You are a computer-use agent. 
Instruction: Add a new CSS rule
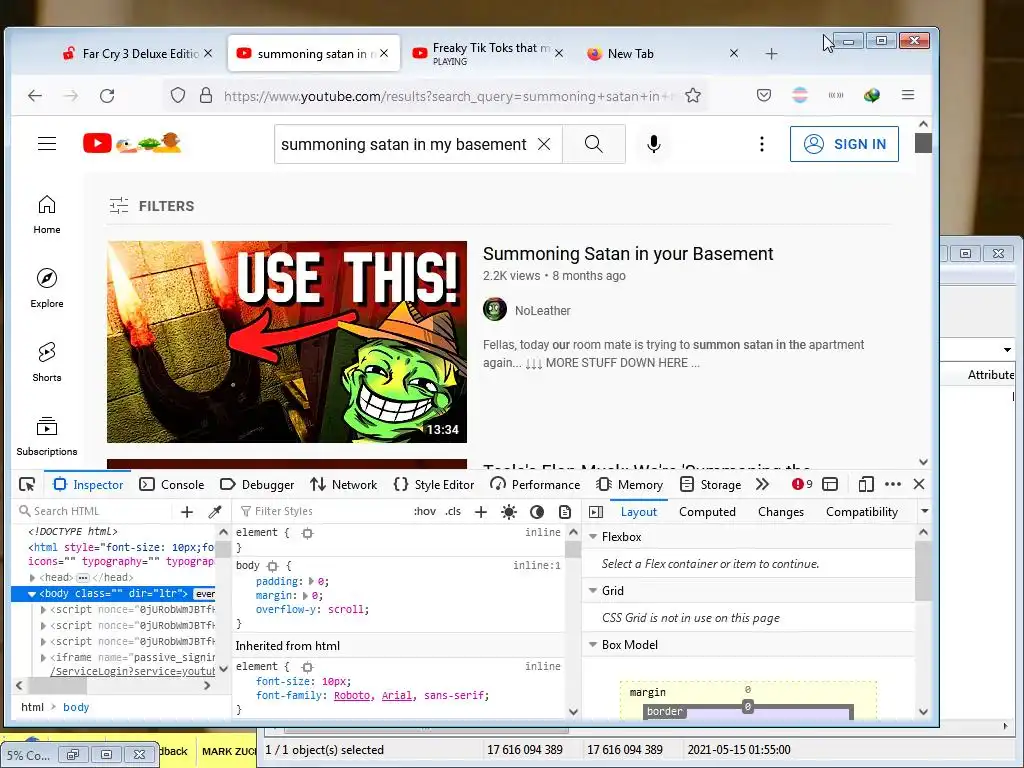click(x=481, y=511)
